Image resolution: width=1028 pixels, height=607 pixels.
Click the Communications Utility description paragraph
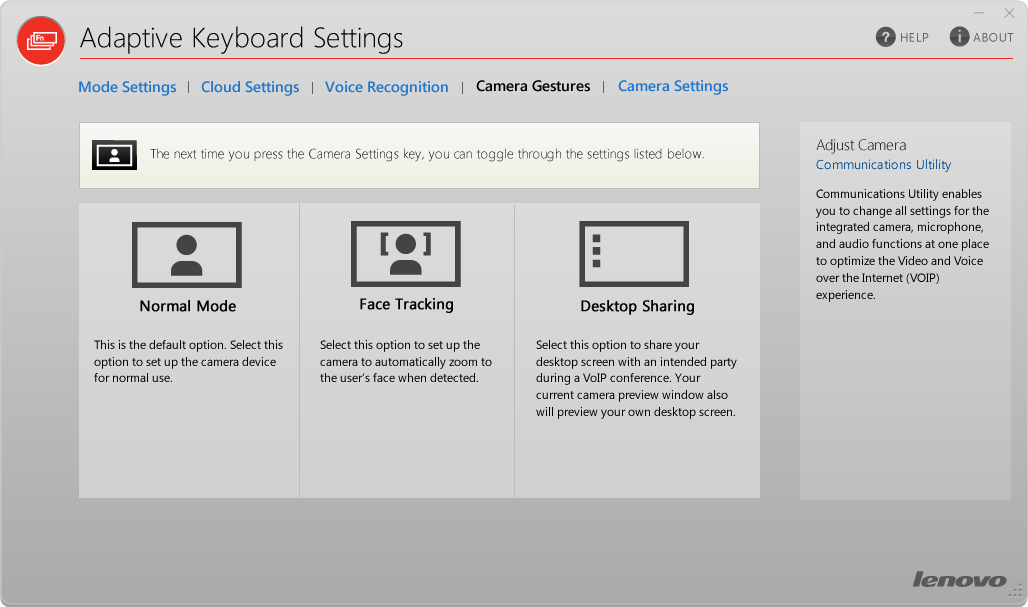[902, 244]
